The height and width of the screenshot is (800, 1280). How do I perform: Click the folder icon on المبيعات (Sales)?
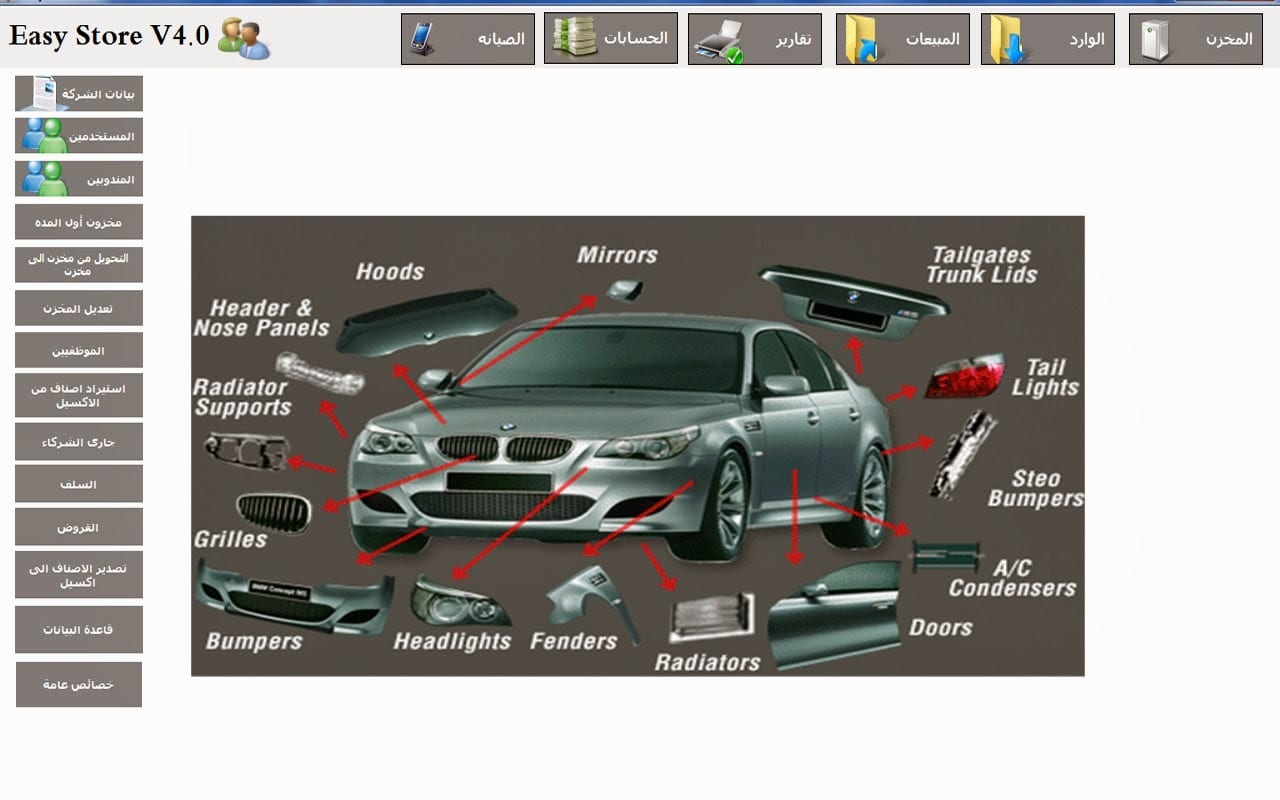point(860,40)
